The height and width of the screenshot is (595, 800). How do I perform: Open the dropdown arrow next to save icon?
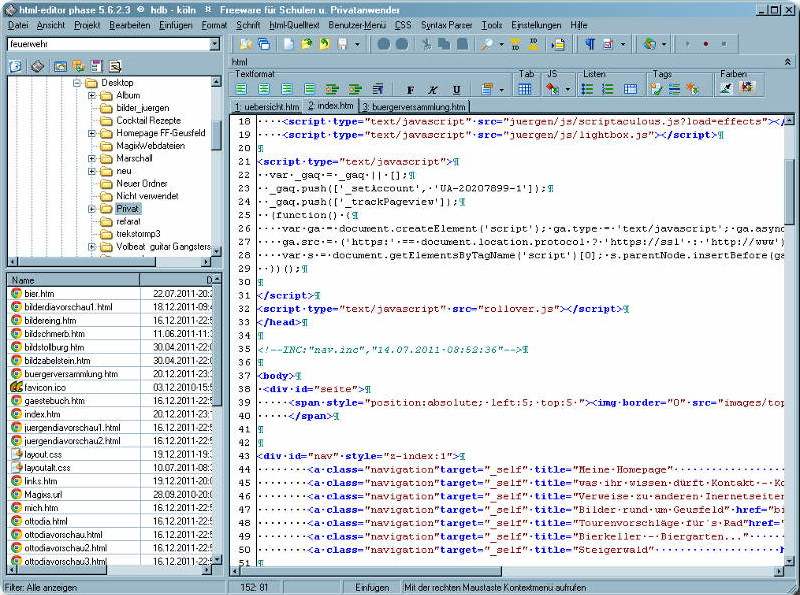pyautogui.click(x=357, y=44)
